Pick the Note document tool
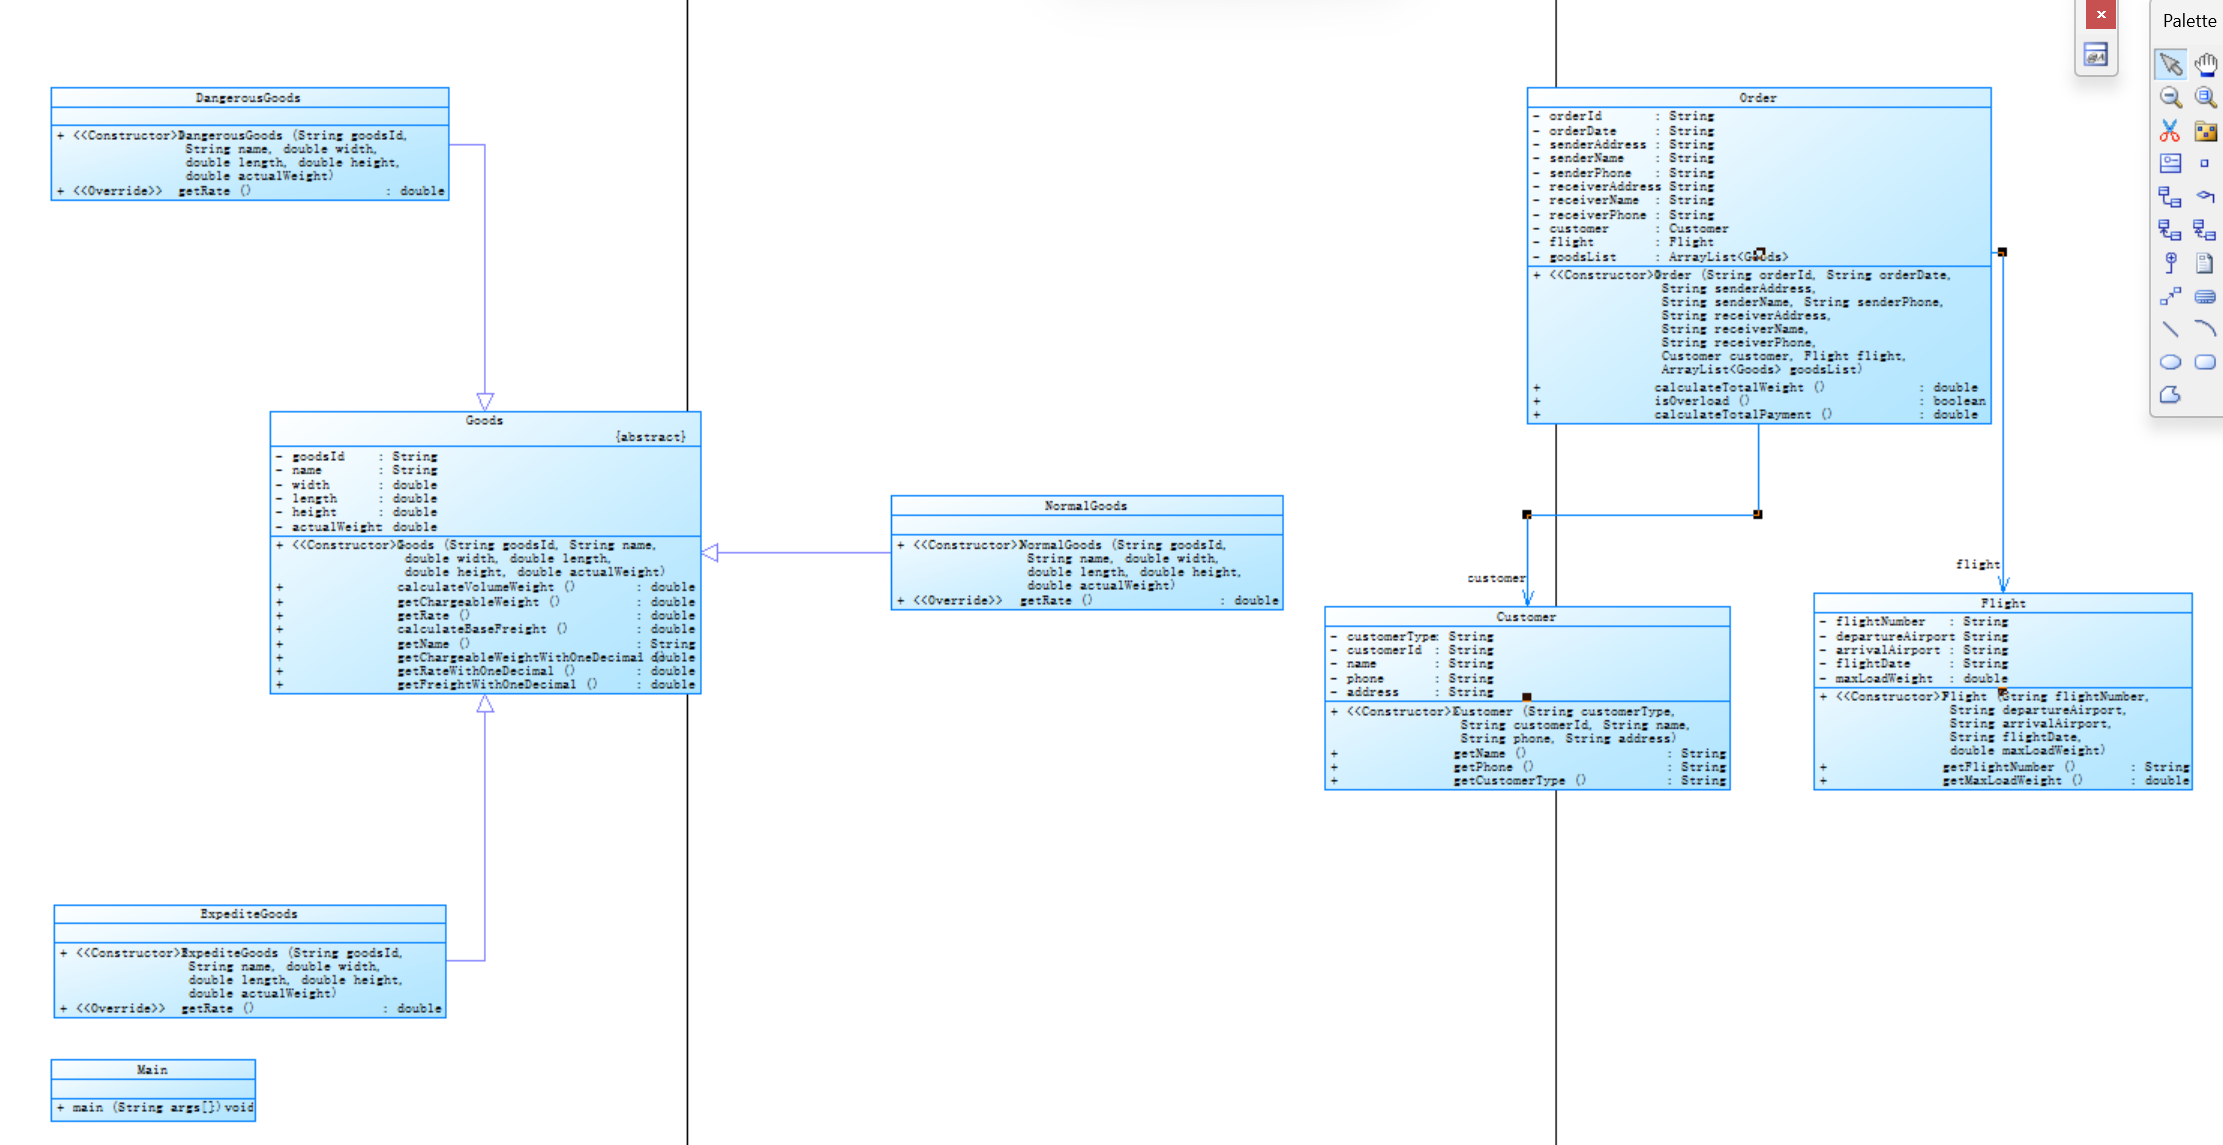Screen dimensions: 2223x1145 [x=2205, y=263]
